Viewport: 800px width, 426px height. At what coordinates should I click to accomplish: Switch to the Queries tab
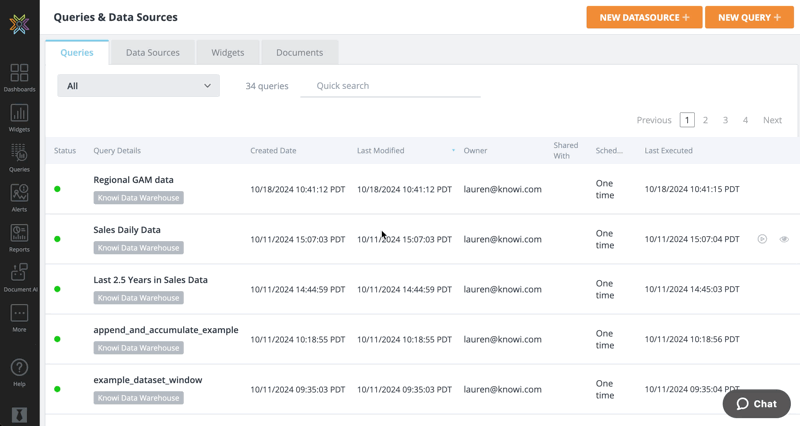click(x=77, y=53)
